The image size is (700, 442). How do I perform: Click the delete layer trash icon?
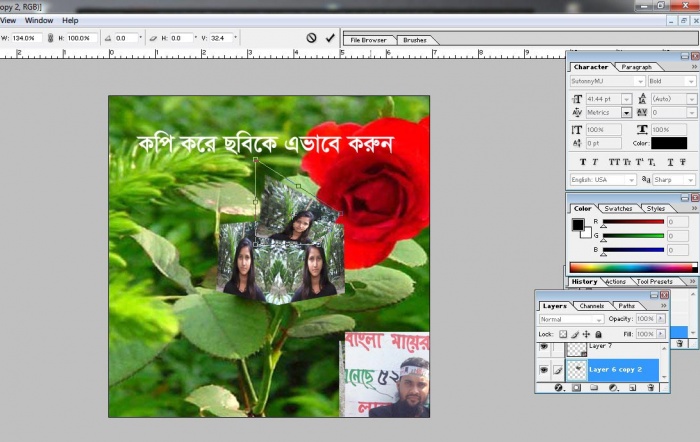pos(651,386)
